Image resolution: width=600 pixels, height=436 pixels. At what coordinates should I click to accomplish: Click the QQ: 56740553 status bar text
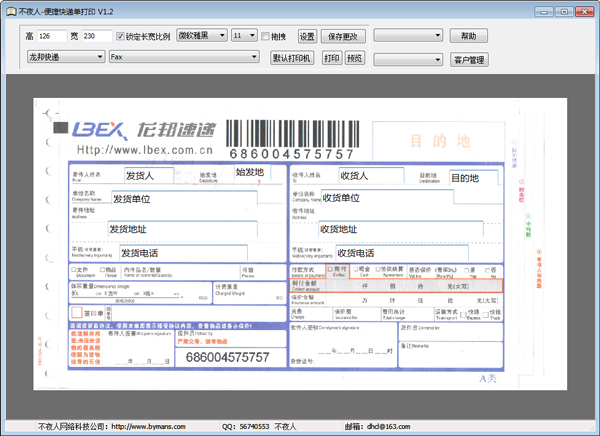tap(245, 426)
